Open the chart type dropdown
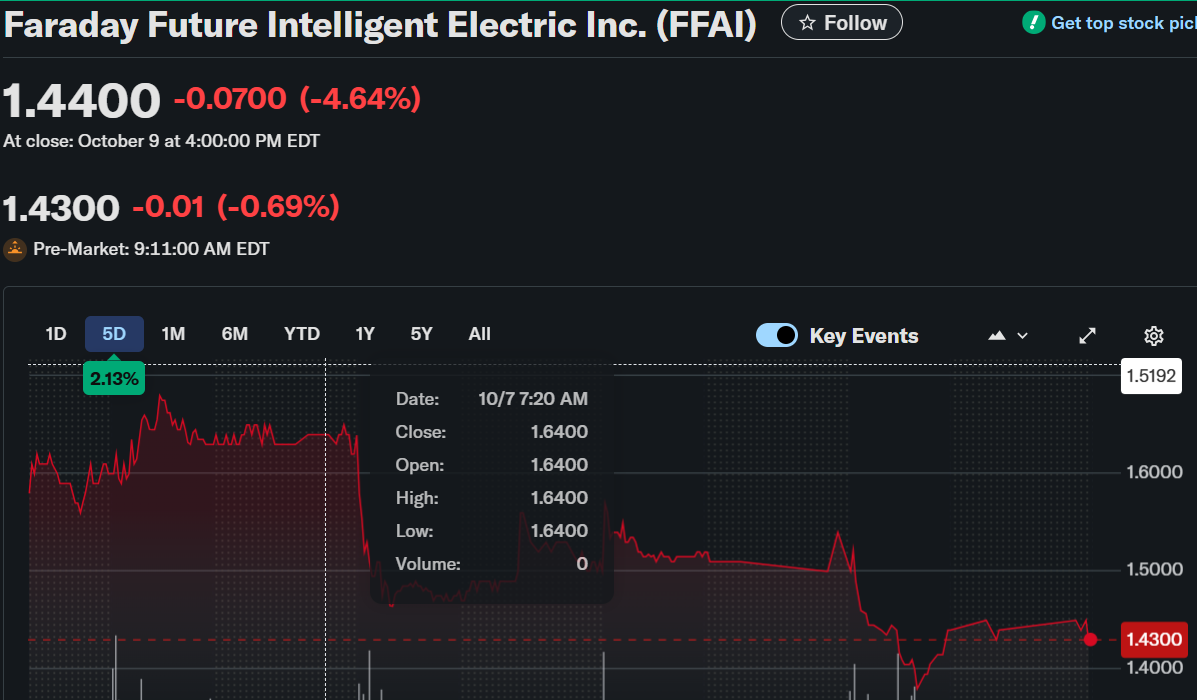This screenshot has width=1197, height=700. 1008,335
